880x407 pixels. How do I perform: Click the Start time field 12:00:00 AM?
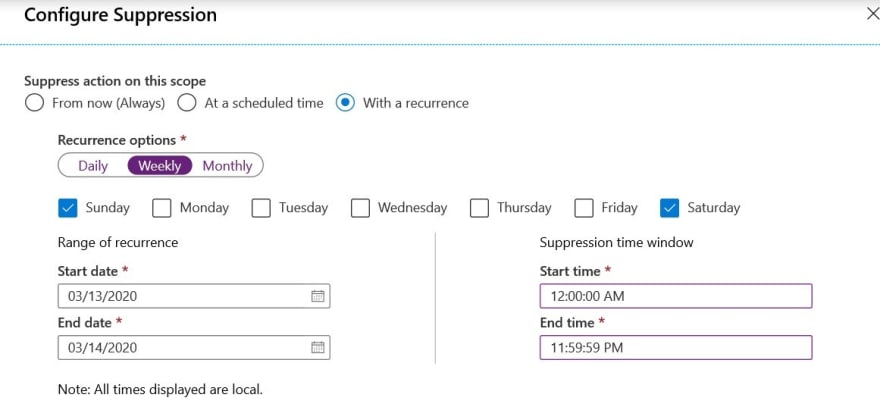[676, 296]
